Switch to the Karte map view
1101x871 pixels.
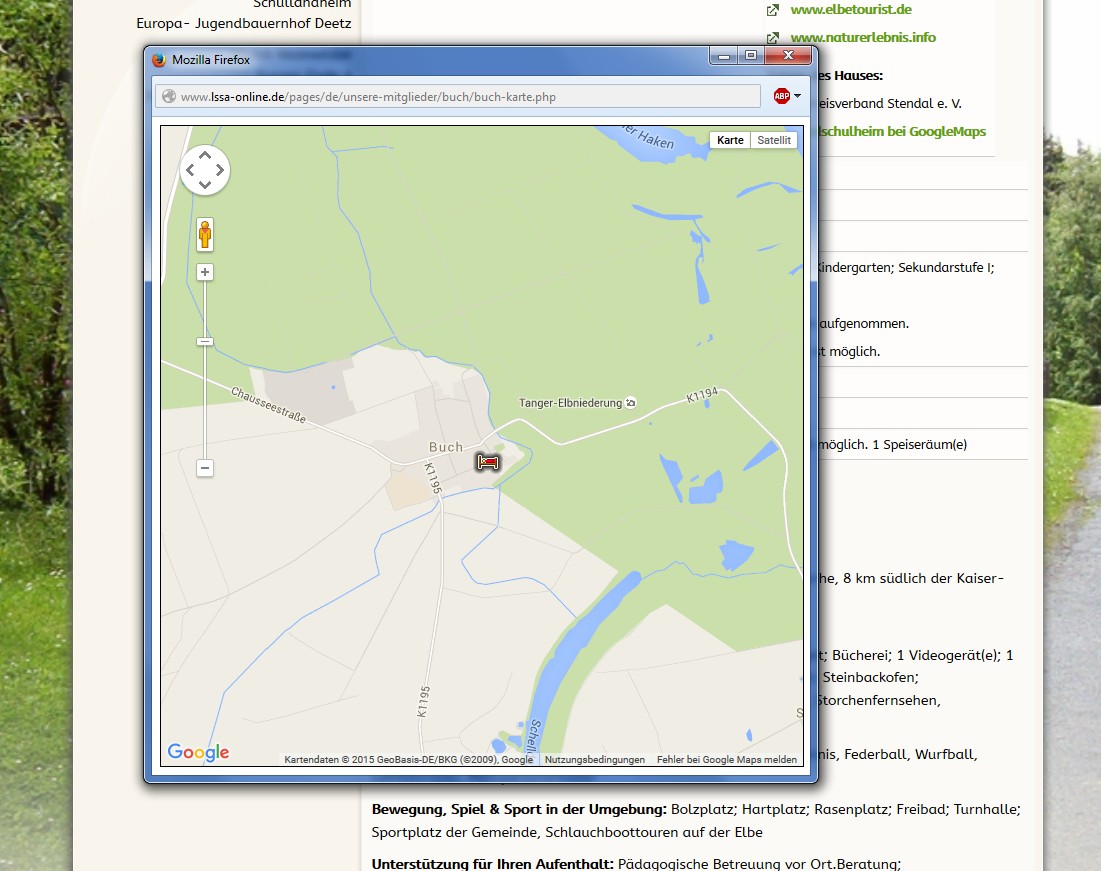(x=730, y=140)
